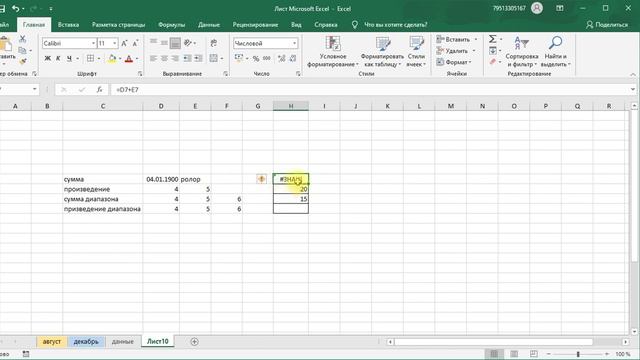Click the fill down icon
This screenshot has width=640, height=360.
493,51
